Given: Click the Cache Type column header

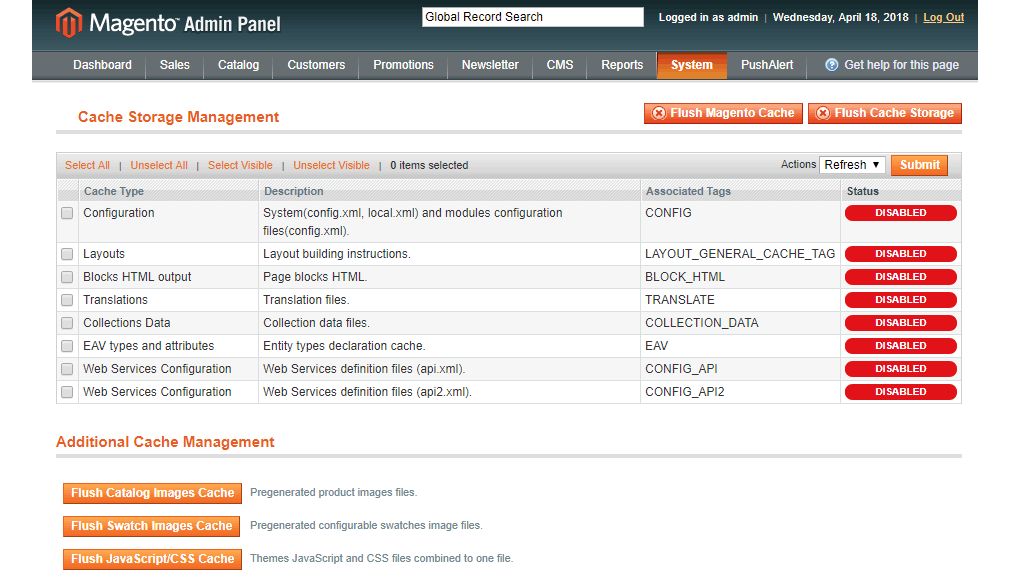Looking at the screenshot, I should 114,191.
